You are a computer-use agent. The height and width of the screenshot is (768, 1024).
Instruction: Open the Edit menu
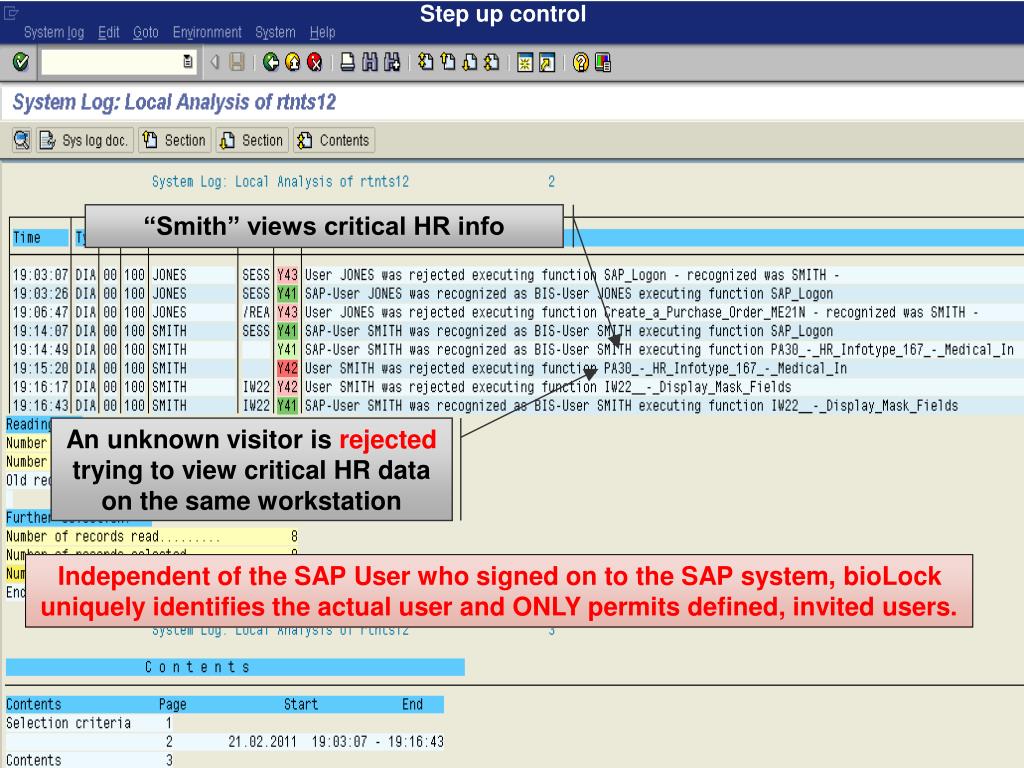(x=108, y=32)
